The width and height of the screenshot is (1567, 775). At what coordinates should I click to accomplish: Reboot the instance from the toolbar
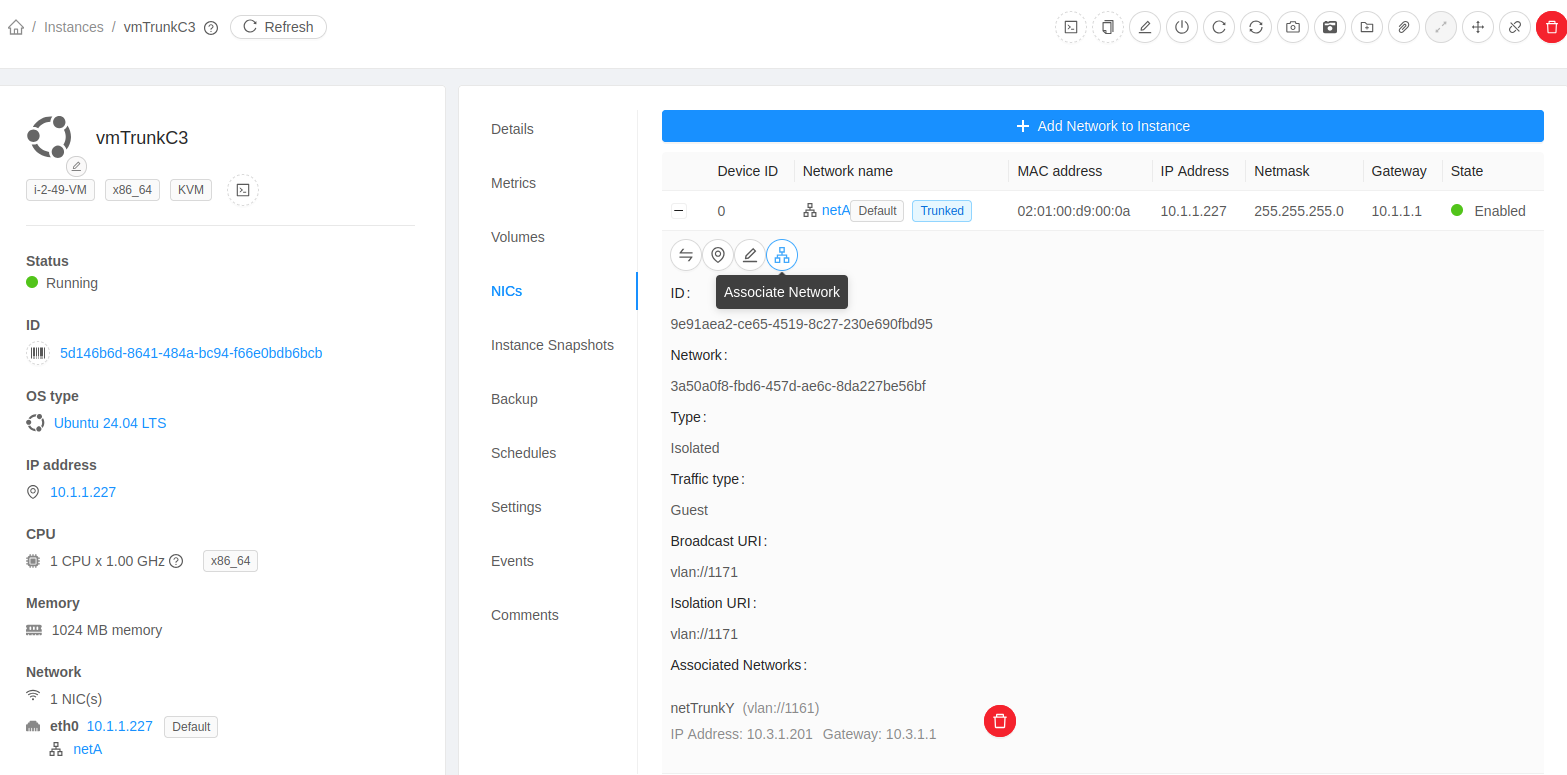click(x=1219, y=27)
